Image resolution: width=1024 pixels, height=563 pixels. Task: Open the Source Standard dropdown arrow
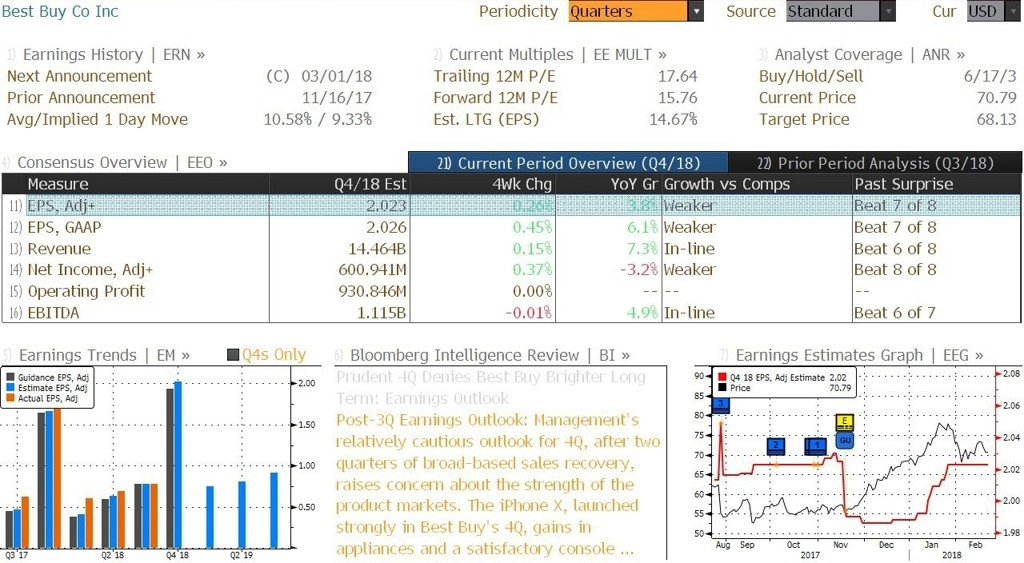[888, 11]
